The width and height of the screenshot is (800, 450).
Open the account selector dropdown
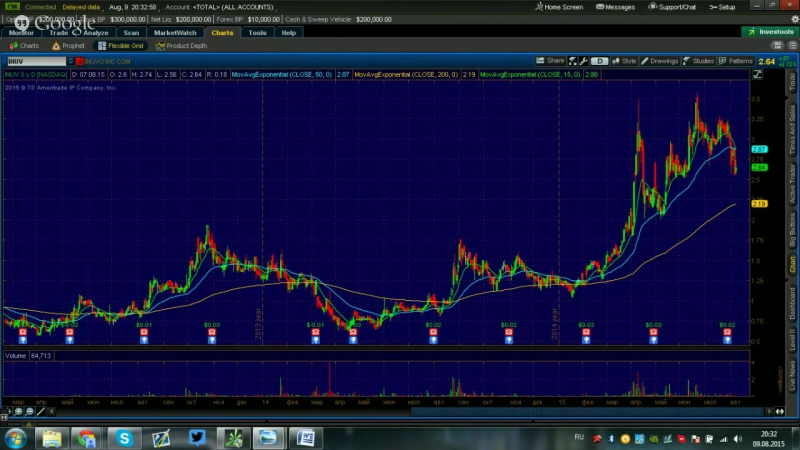(x=219, y=7)
